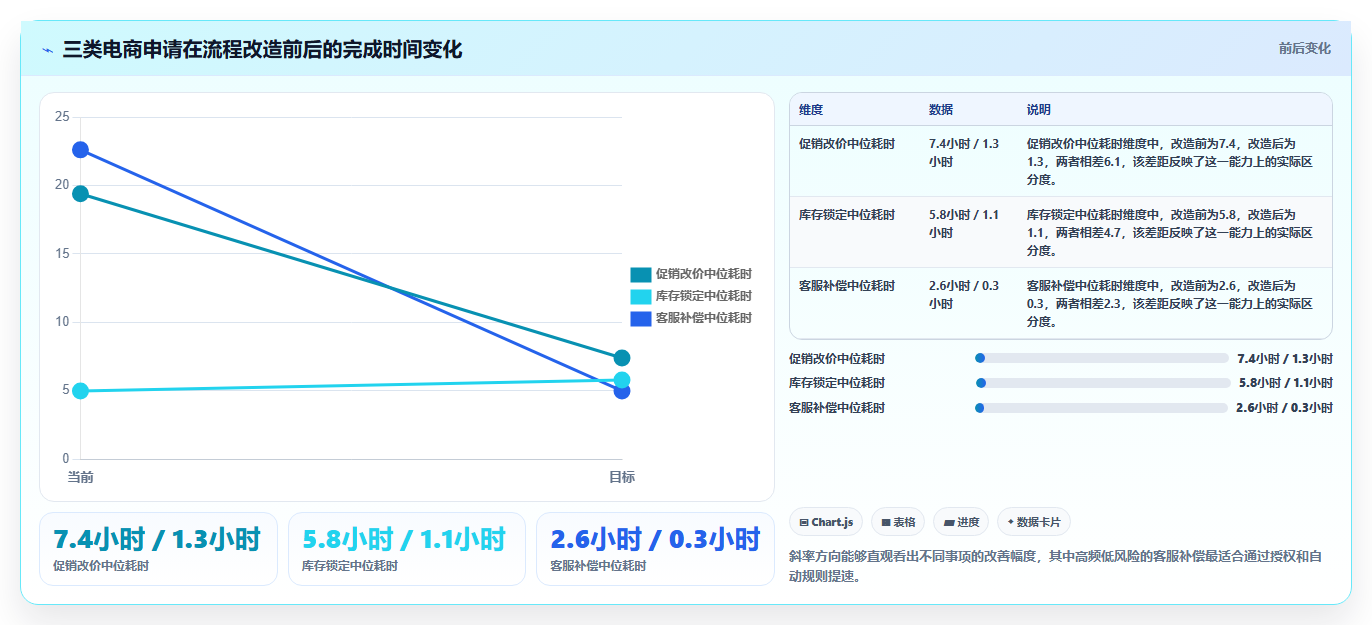
Task: Click the y-axis tick labeled 15
Action: [62, 254]
